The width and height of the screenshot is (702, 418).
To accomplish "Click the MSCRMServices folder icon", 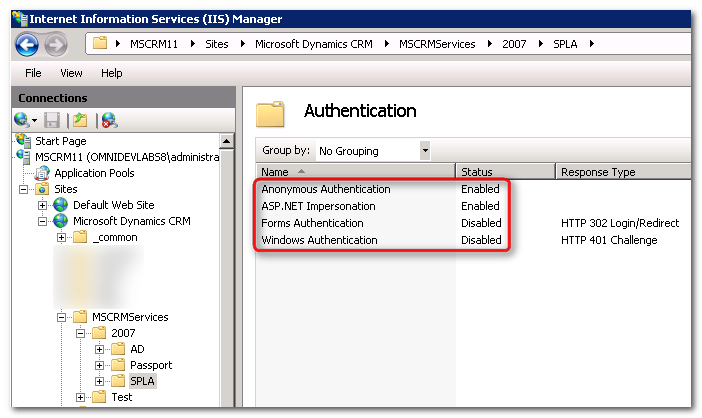I will tap(80, 317).
